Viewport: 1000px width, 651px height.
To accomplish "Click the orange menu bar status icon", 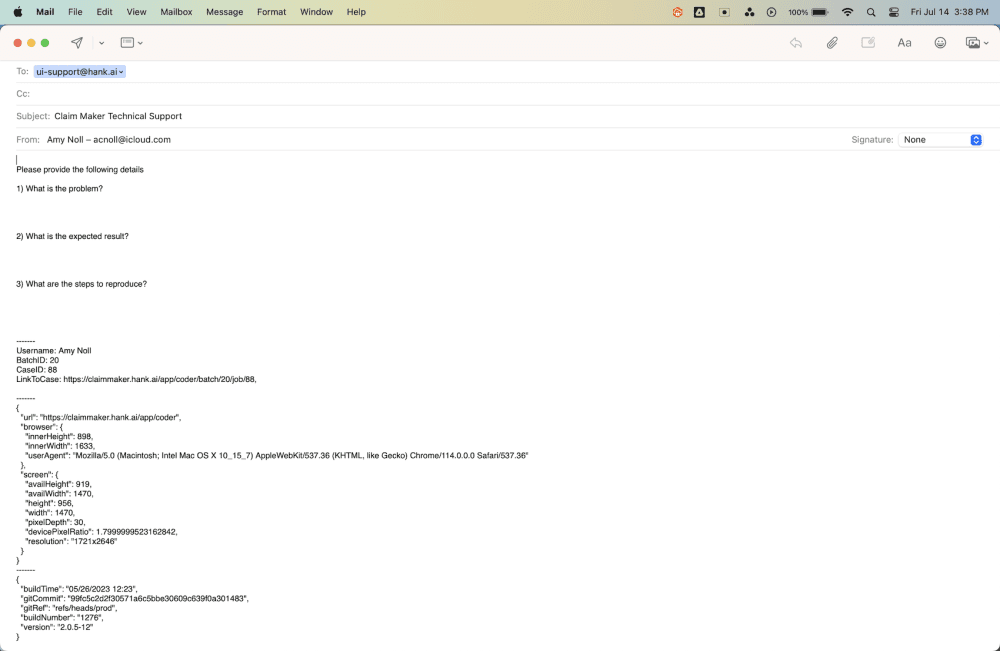I will [677, 11].
